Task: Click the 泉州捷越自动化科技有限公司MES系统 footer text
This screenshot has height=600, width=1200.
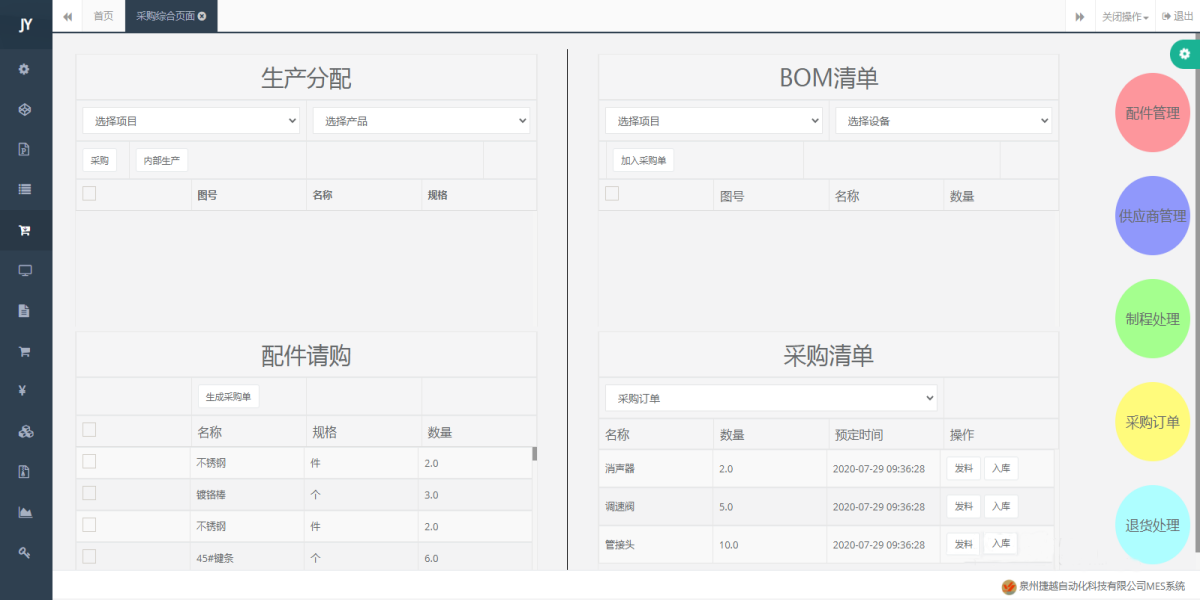Action: tap(1102, 586)
